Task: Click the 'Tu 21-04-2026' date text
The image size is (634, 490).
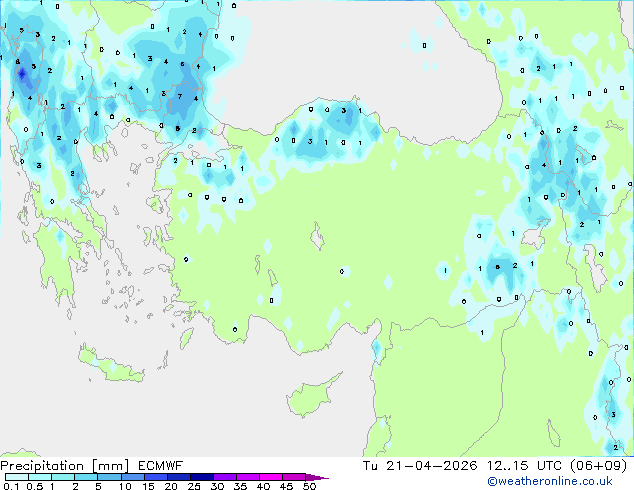Action: (x=420, y=466)
